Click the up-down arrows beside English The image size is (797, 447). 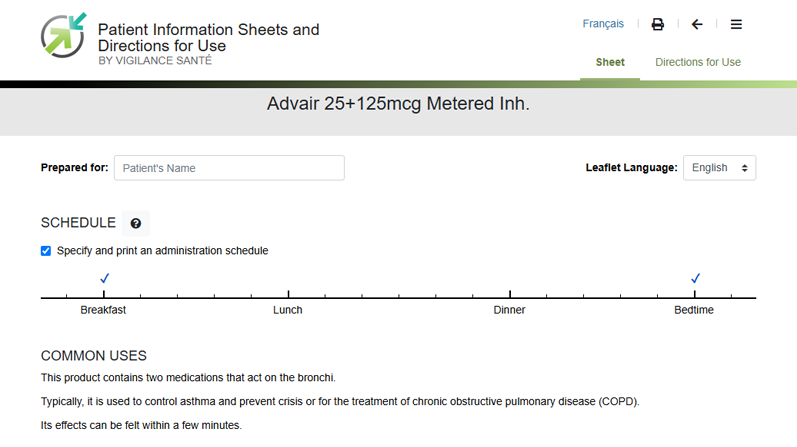click(x=744, y=168)
